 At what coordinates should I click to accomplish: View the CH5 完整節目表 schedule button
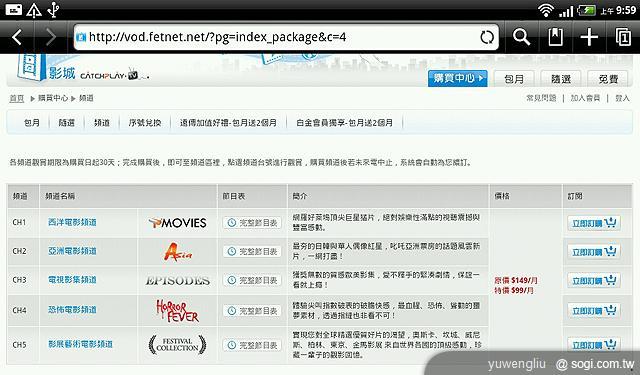click(x=252, y=345)
